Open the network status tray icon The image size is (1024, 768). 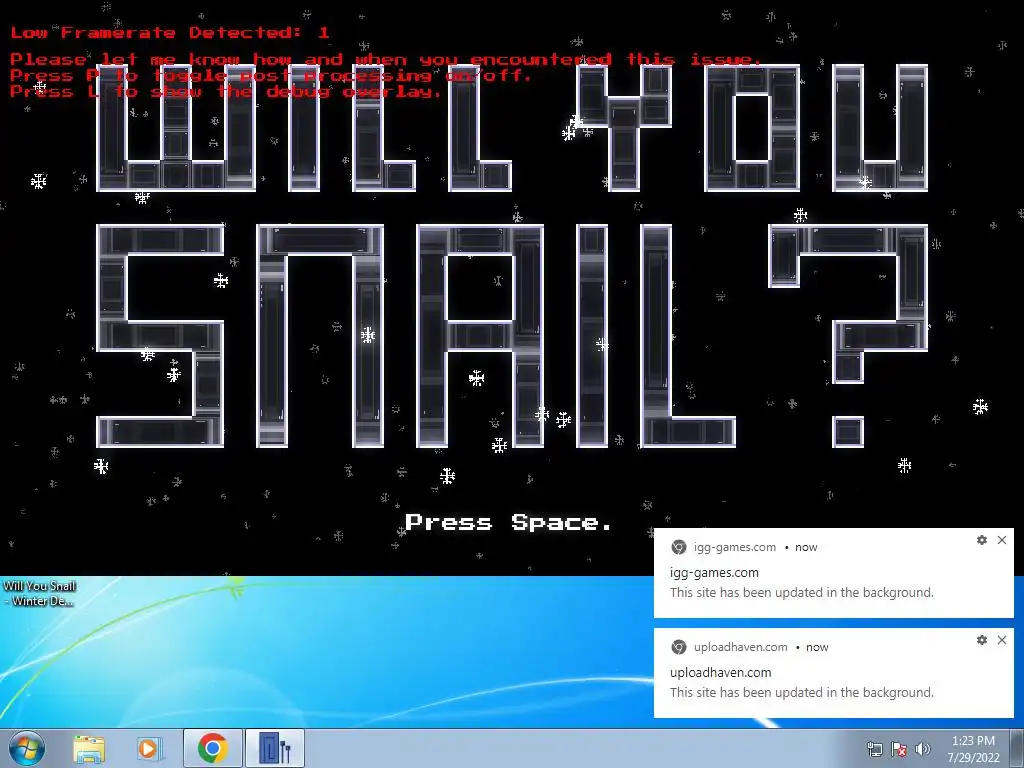click(x=874, y=749)
